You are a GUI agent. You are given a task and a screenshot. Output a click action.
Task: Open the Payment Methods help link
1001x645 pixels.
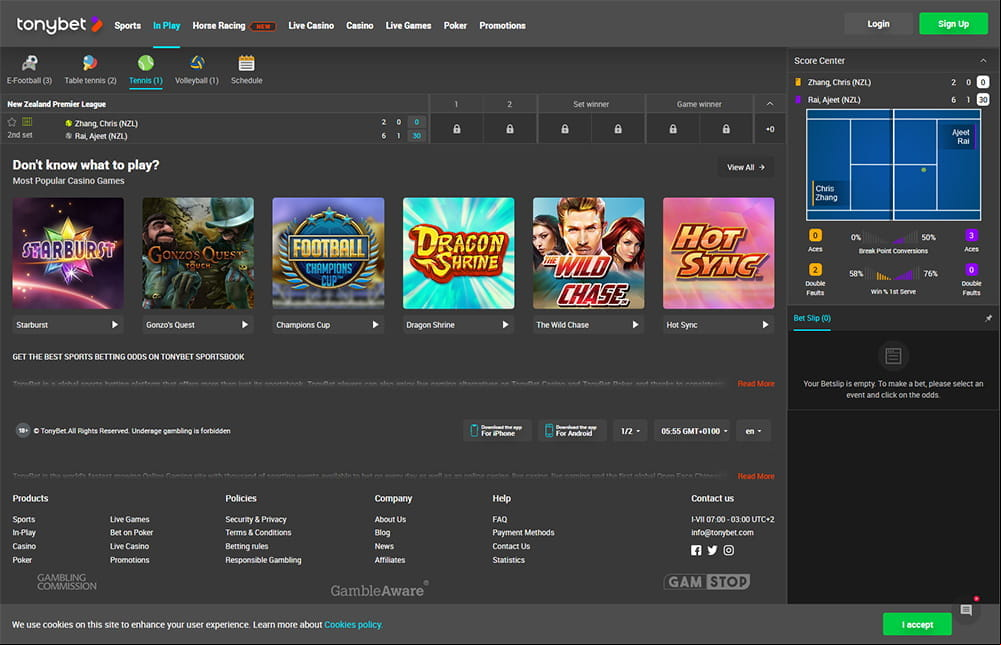(x=523, y=533)
